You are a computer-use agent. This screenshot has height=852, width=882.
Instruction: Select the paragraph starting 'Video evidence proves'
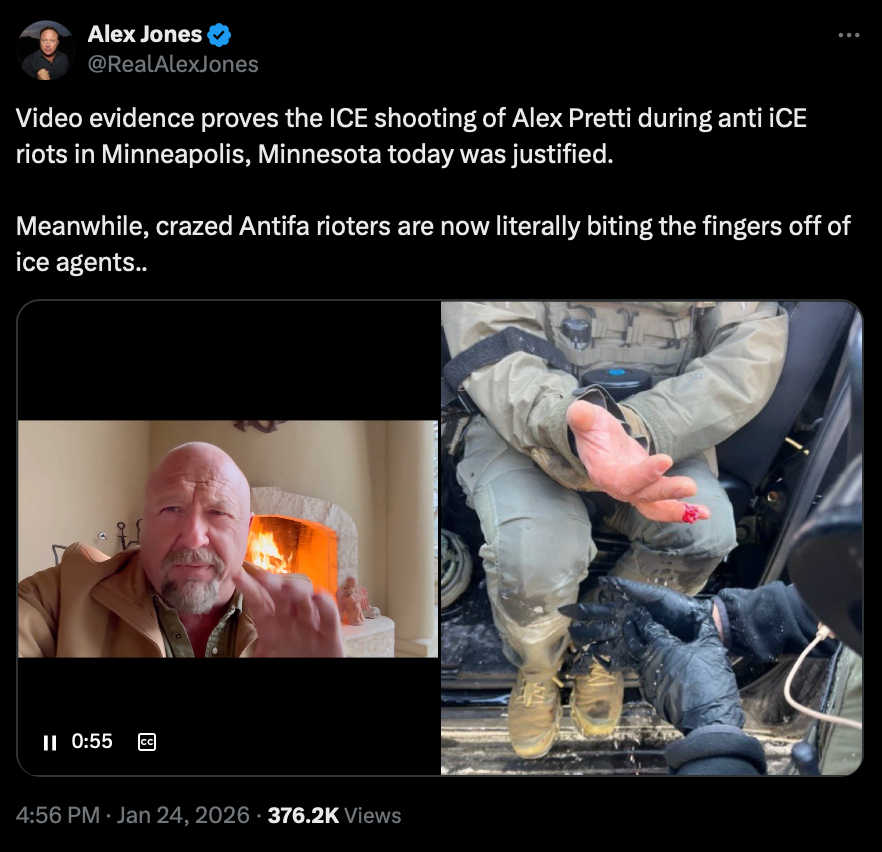click(x=411, y=136)
